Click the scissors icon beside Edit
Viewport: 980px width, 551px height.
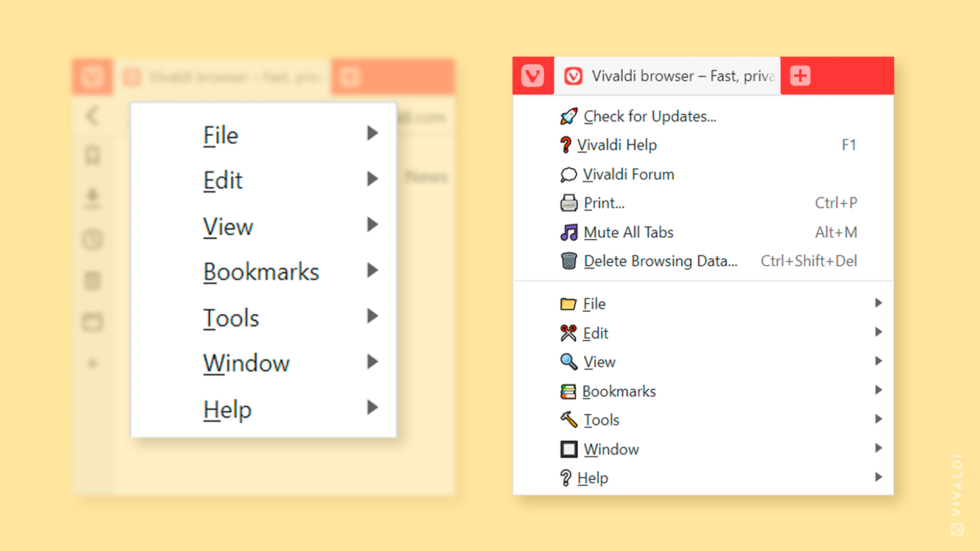tap(568, 333)
